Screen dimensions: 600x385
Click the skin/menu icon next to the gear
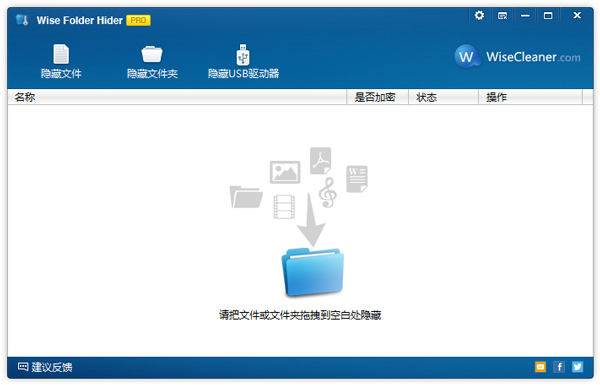coord(502,16)
